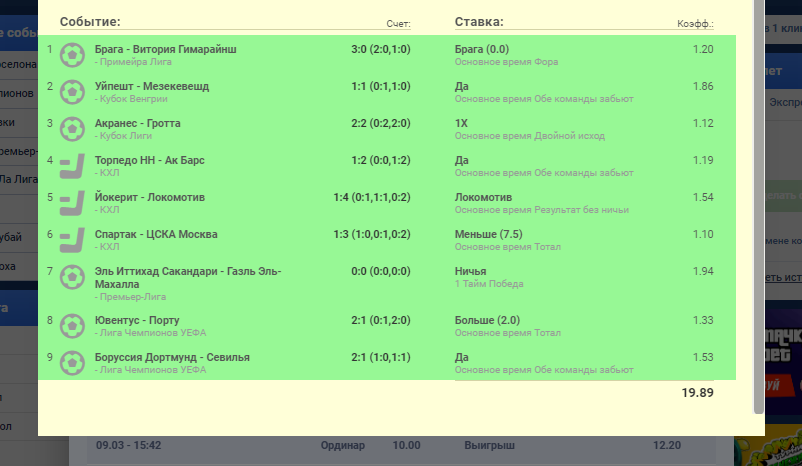Click the coefficient 1.12
The width and height of the screenshot is (802, 466).
click(703, 123)
